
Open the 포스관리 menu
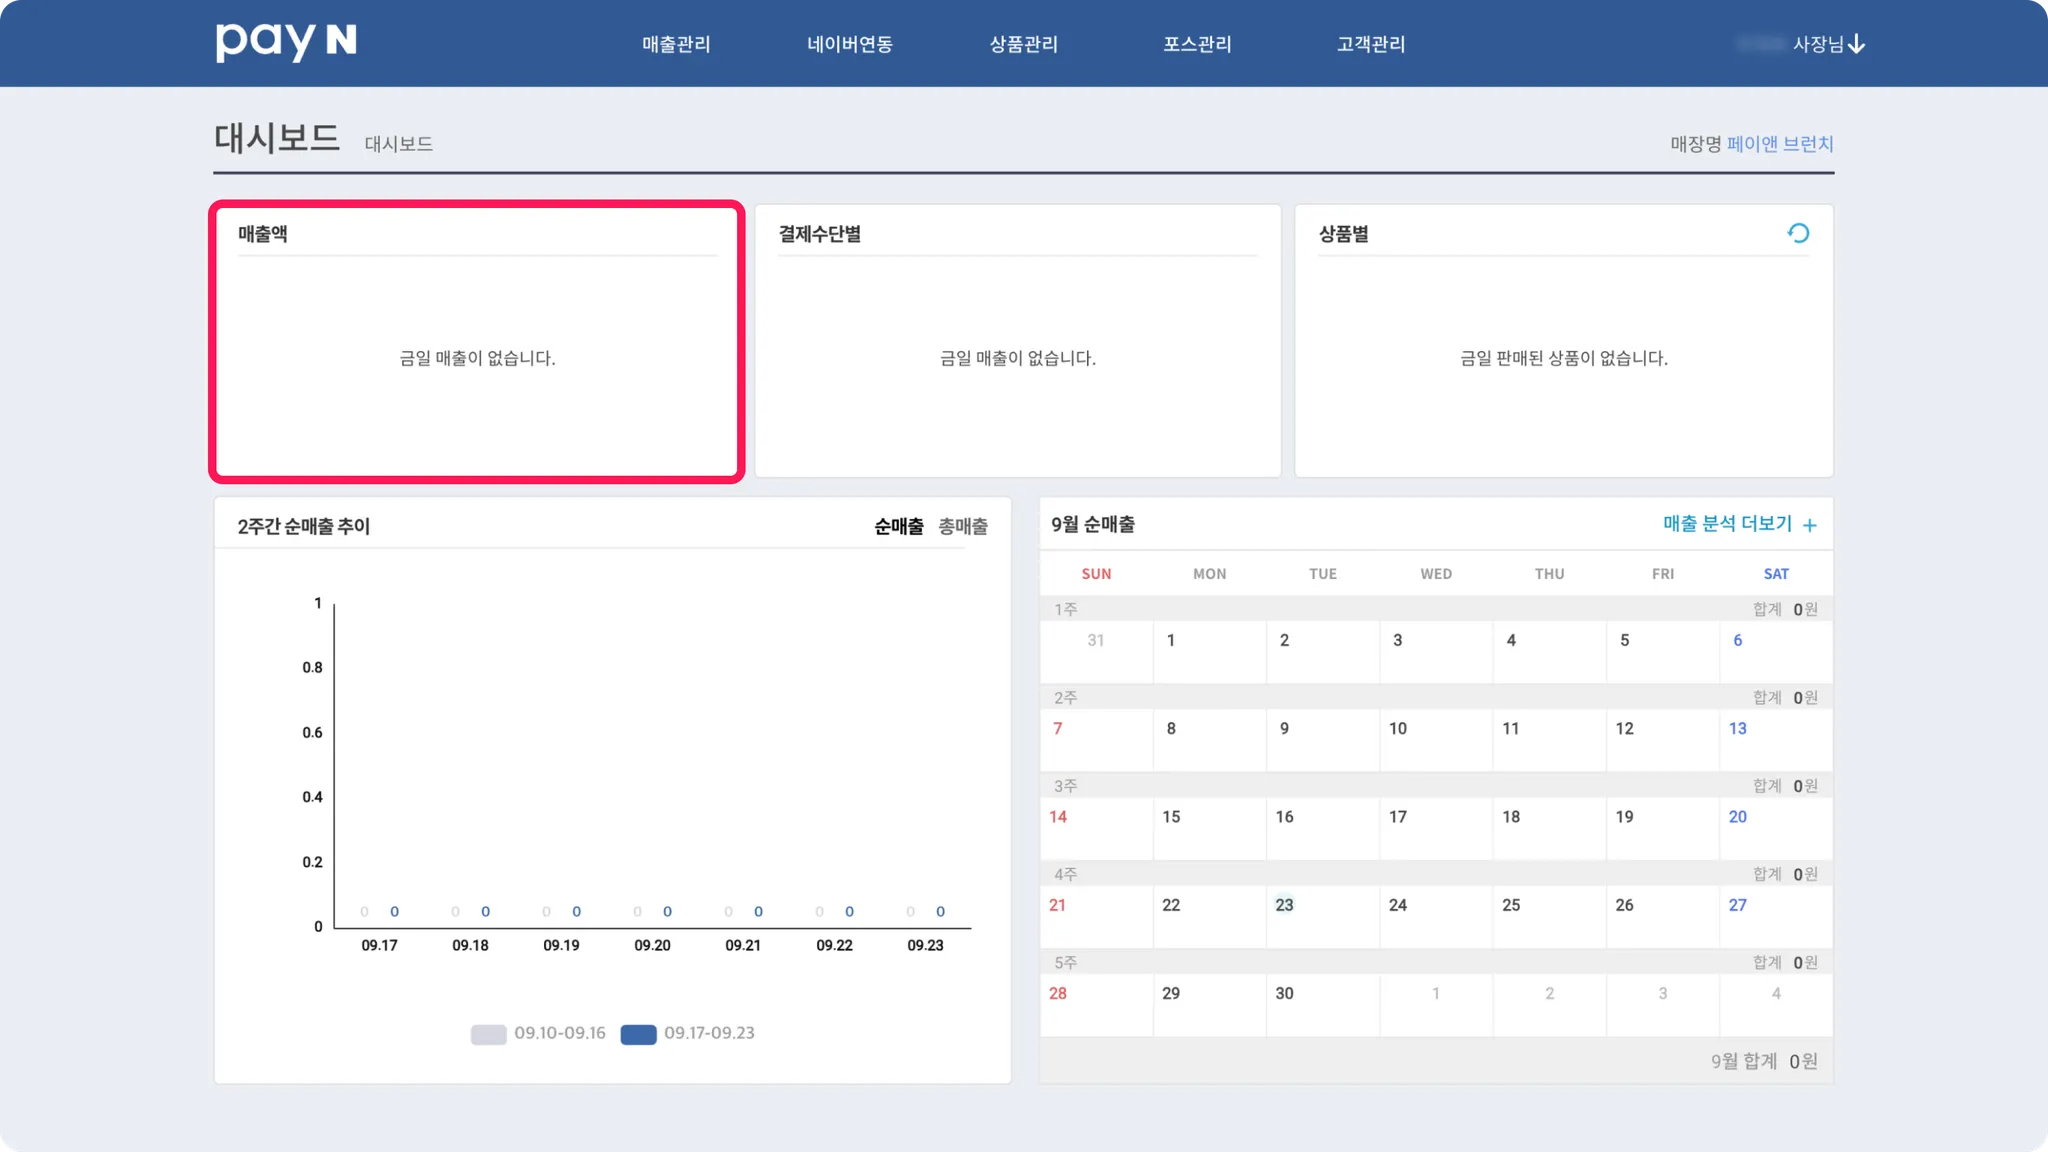[x=1197, y=44]
